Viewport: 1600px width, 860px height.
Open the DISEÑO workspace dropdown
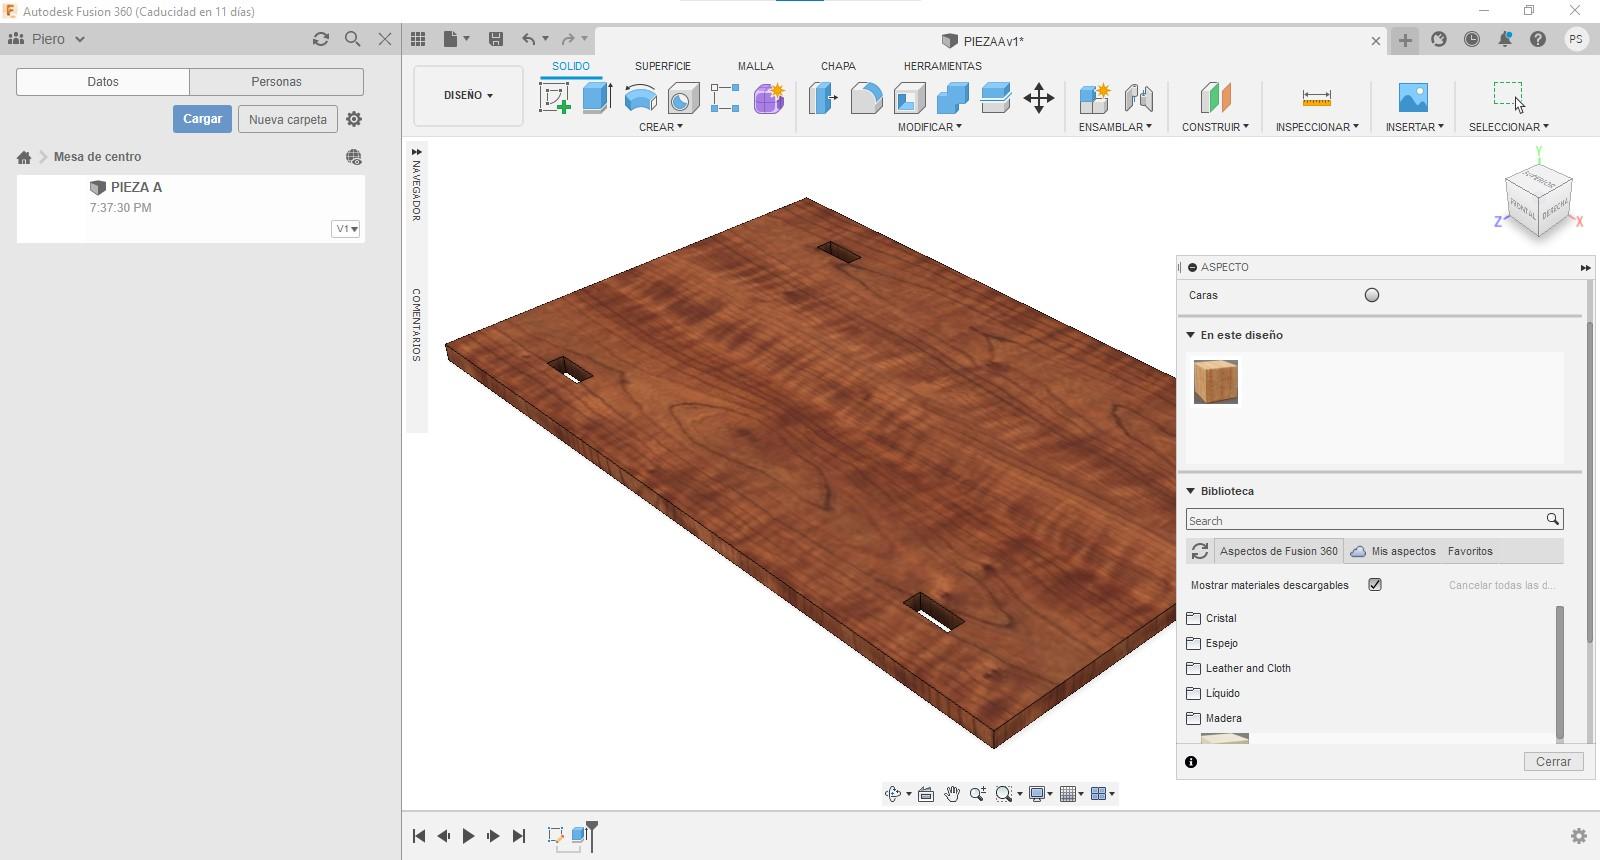(x=468, y=96)
